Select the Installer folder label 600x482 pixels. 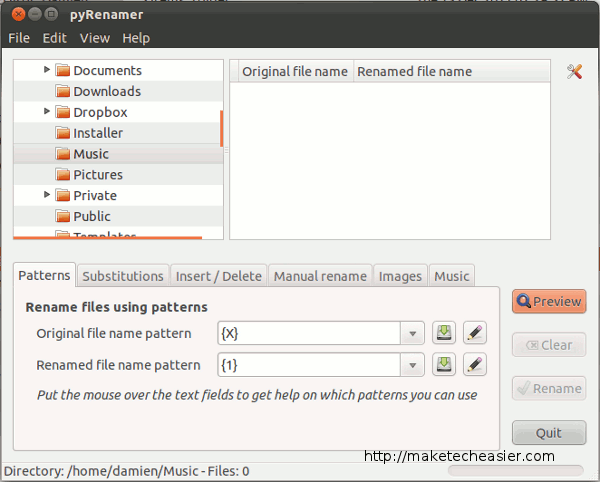click(x=98, y=133)
